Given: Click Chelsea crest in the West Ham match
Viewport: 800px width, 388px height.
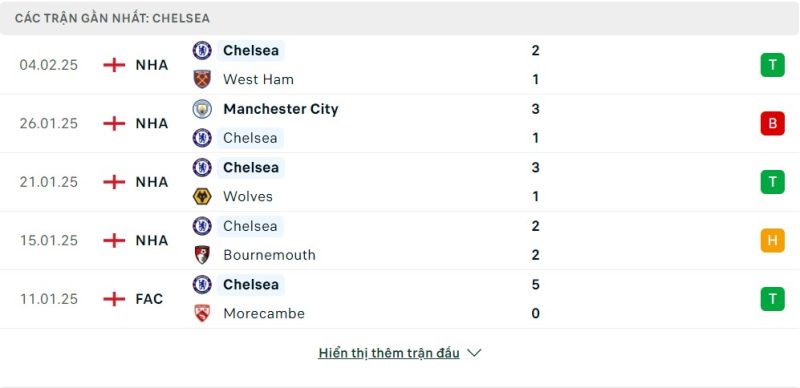Looking at the screenshot, I should click(x=202, y=50).
